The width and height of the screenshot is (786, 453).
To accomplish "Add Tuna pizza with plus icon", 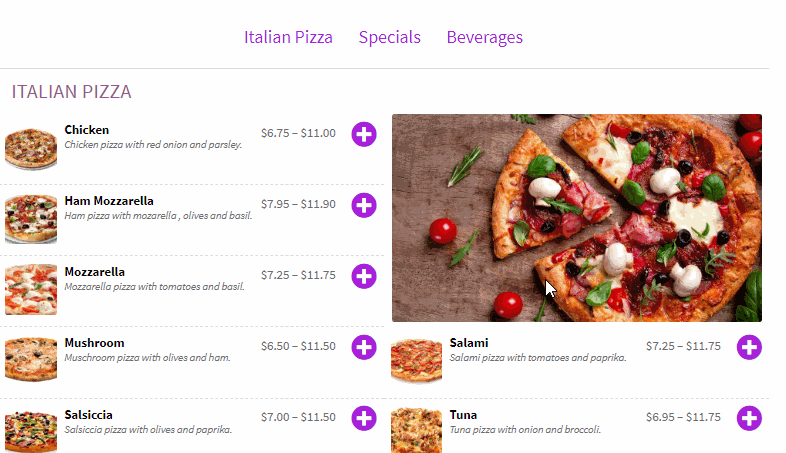I will point(749,418).
